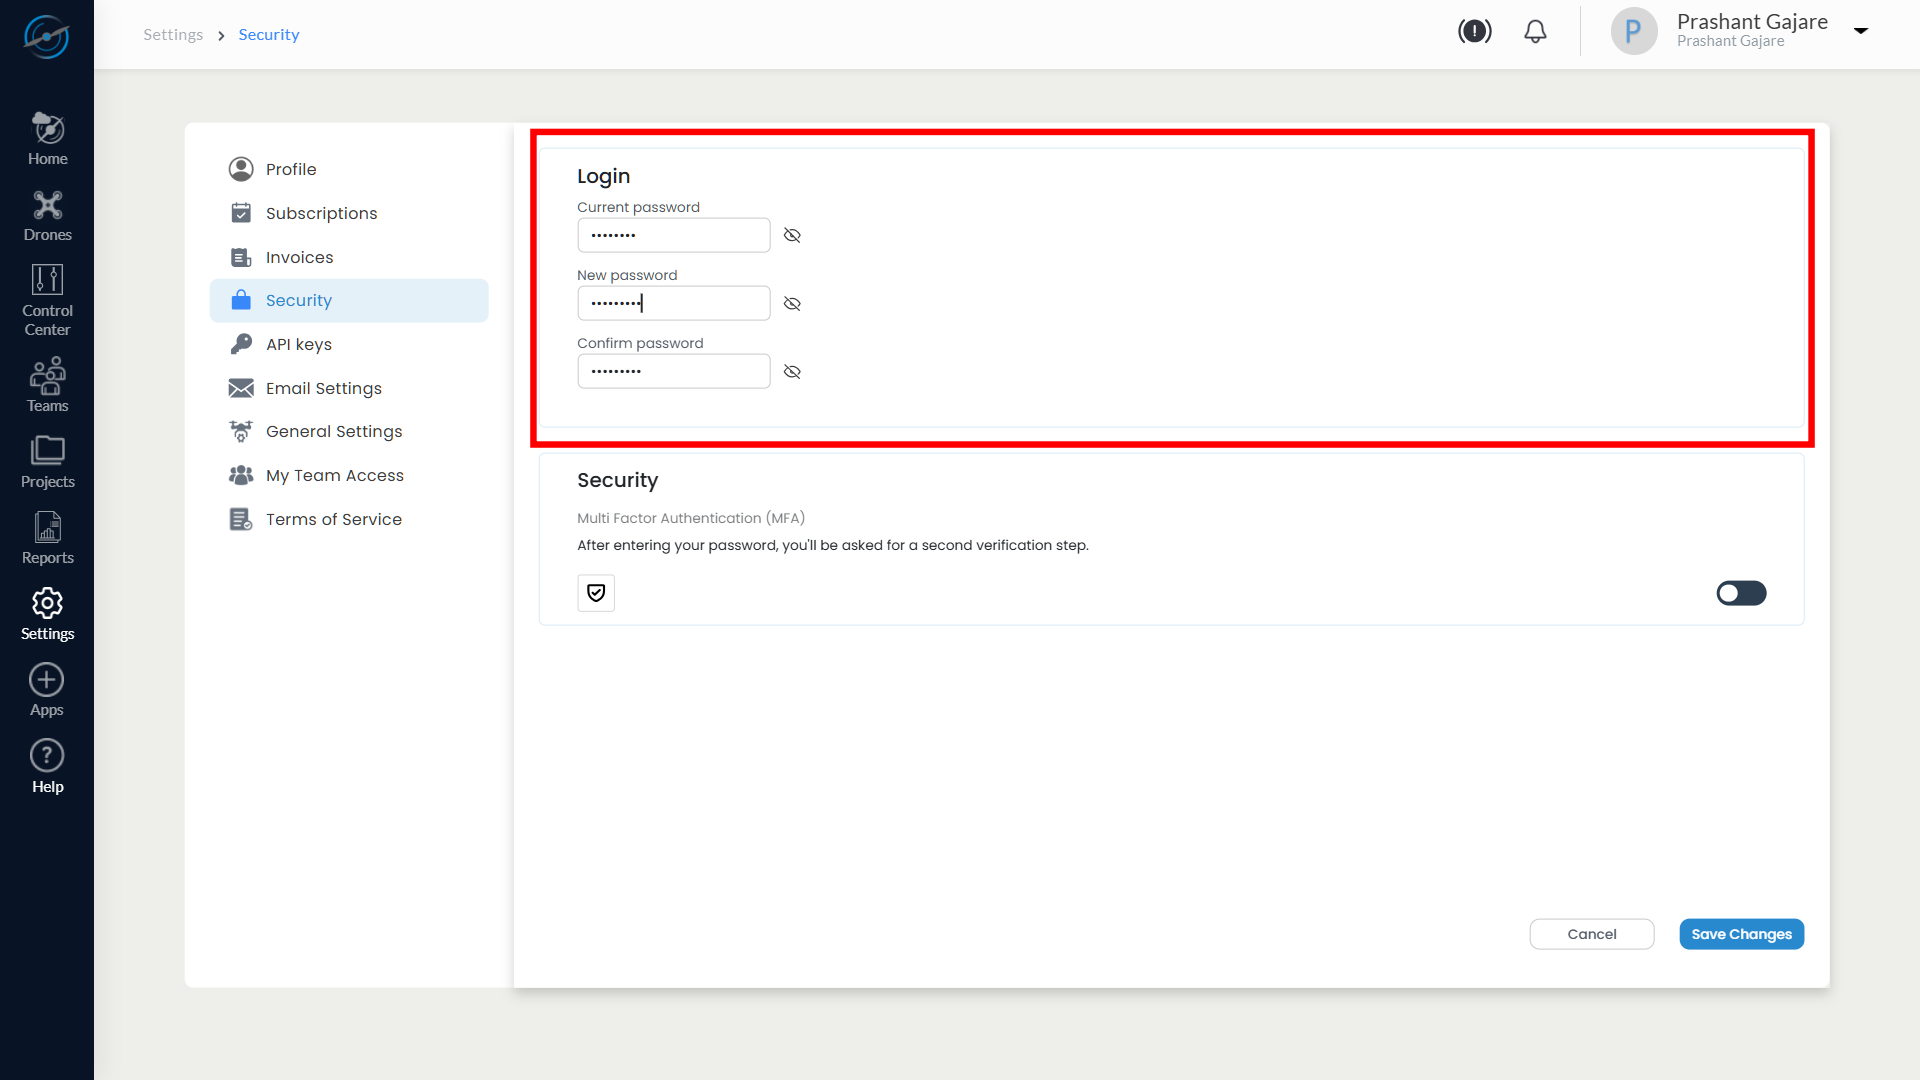This screenshot has height=1080, width=1920.
Task: Open the Projects folder icon
Action: pos(47,461)
